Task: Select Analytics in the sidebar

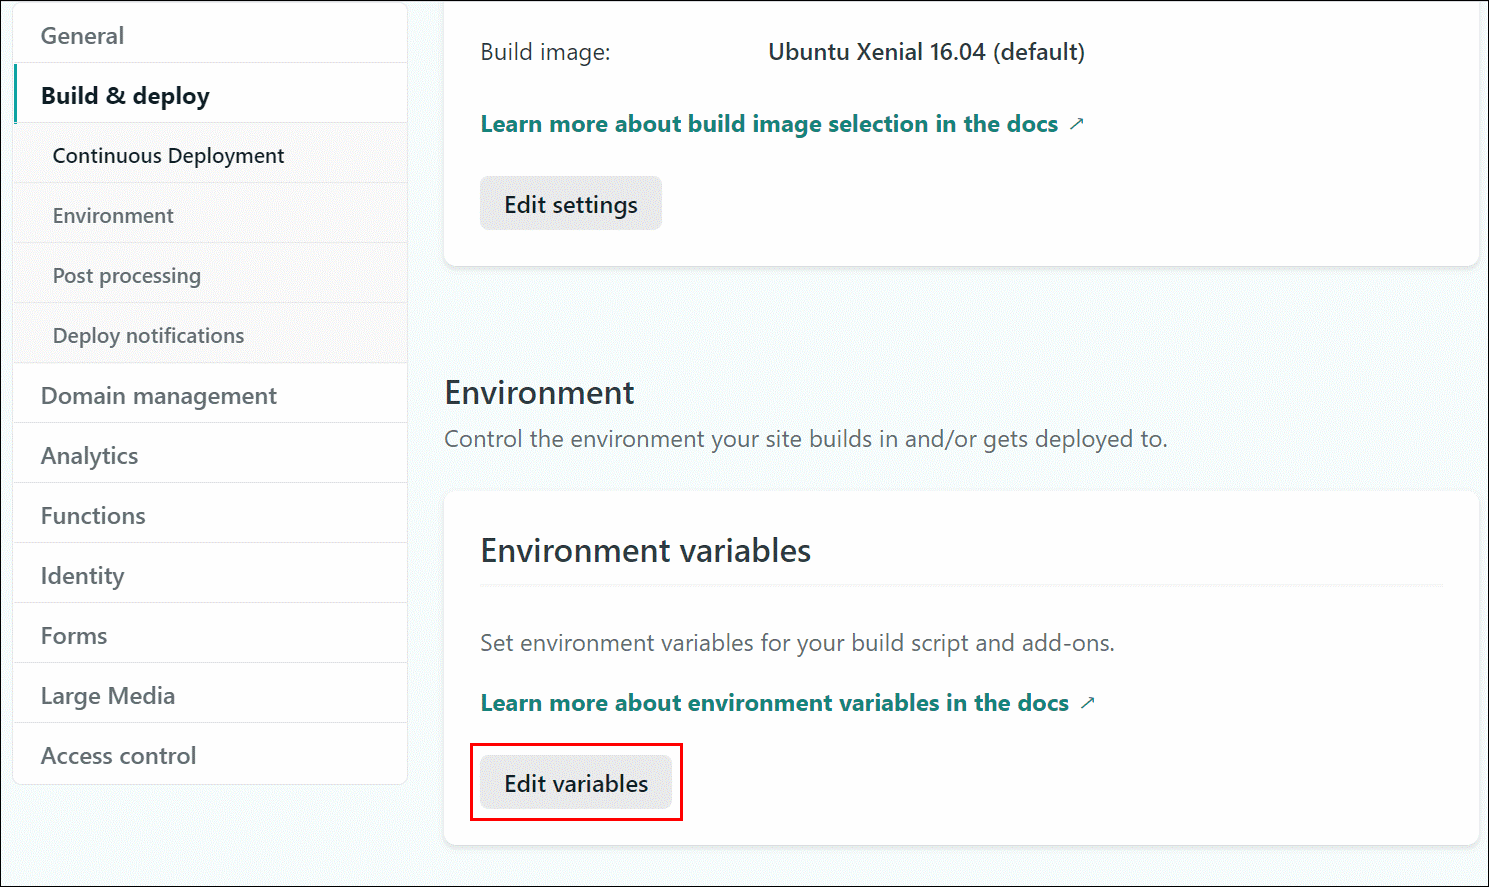Action: 90,456
